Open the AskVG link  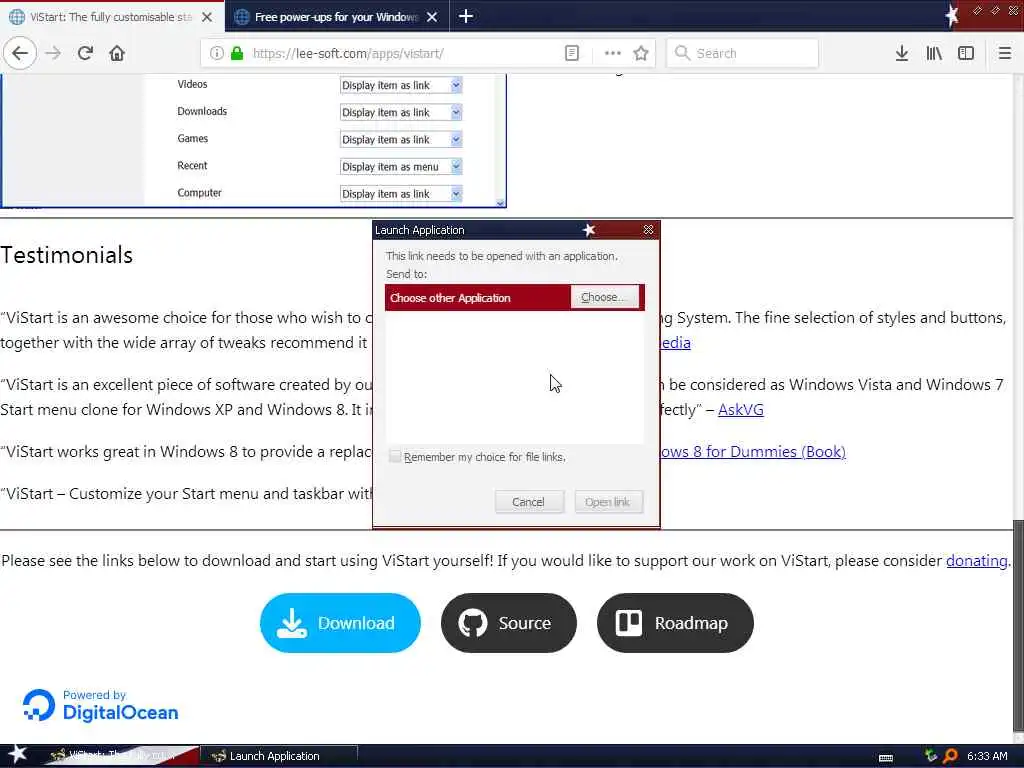pos(741,409)
